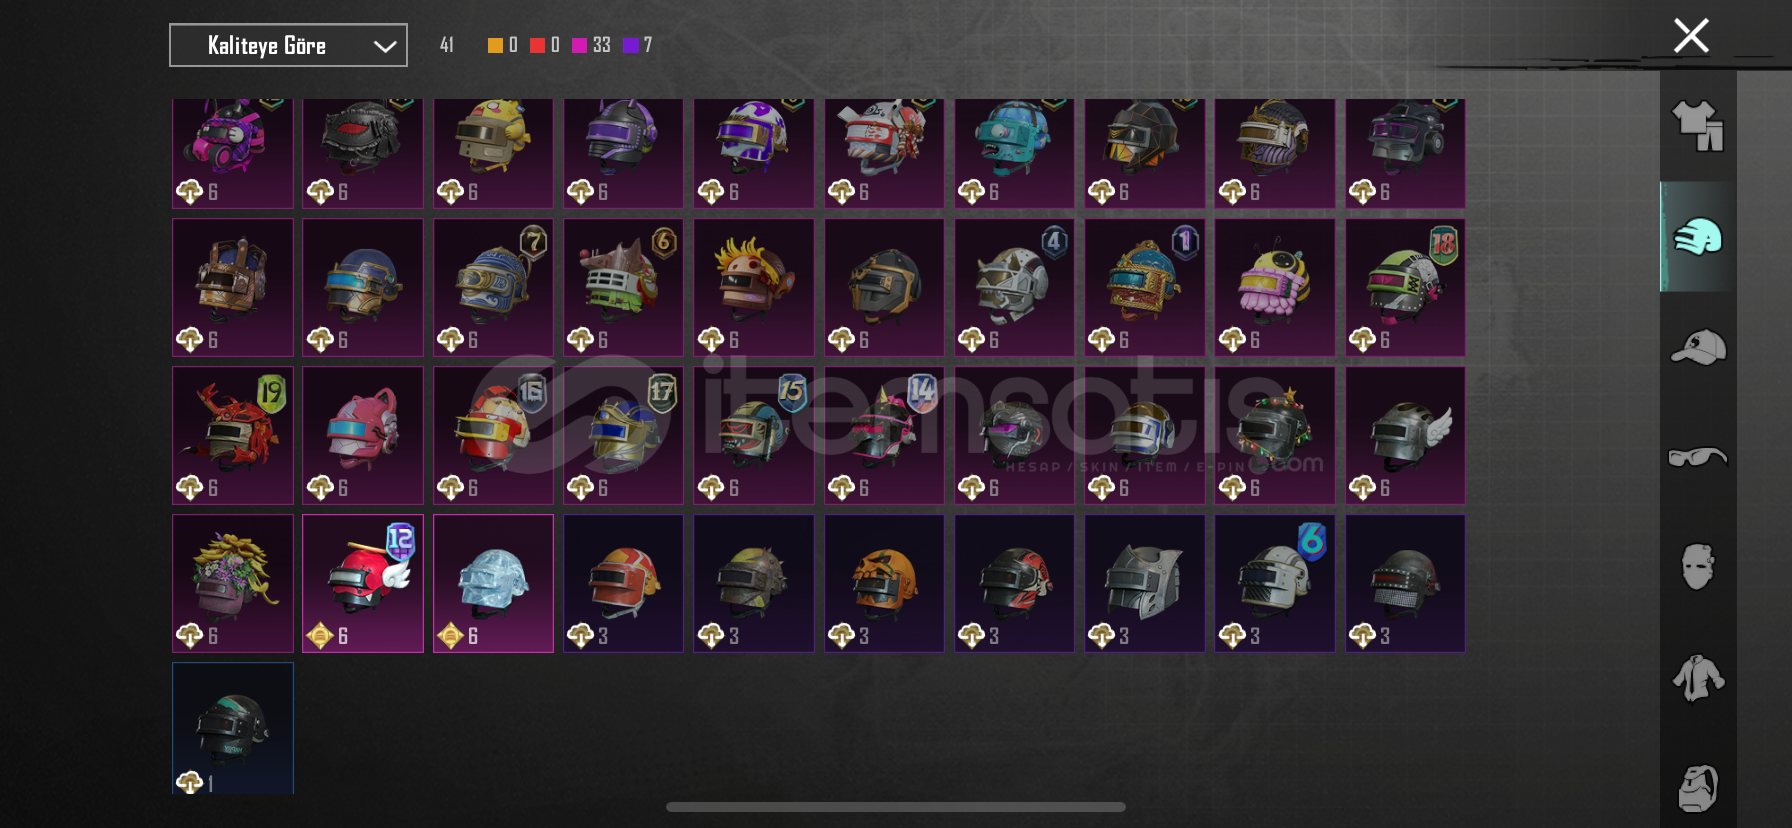The height and width of the screenshot is (828, 1792).
Task: Open the jacket clothing category
Action: [1698, 678]
